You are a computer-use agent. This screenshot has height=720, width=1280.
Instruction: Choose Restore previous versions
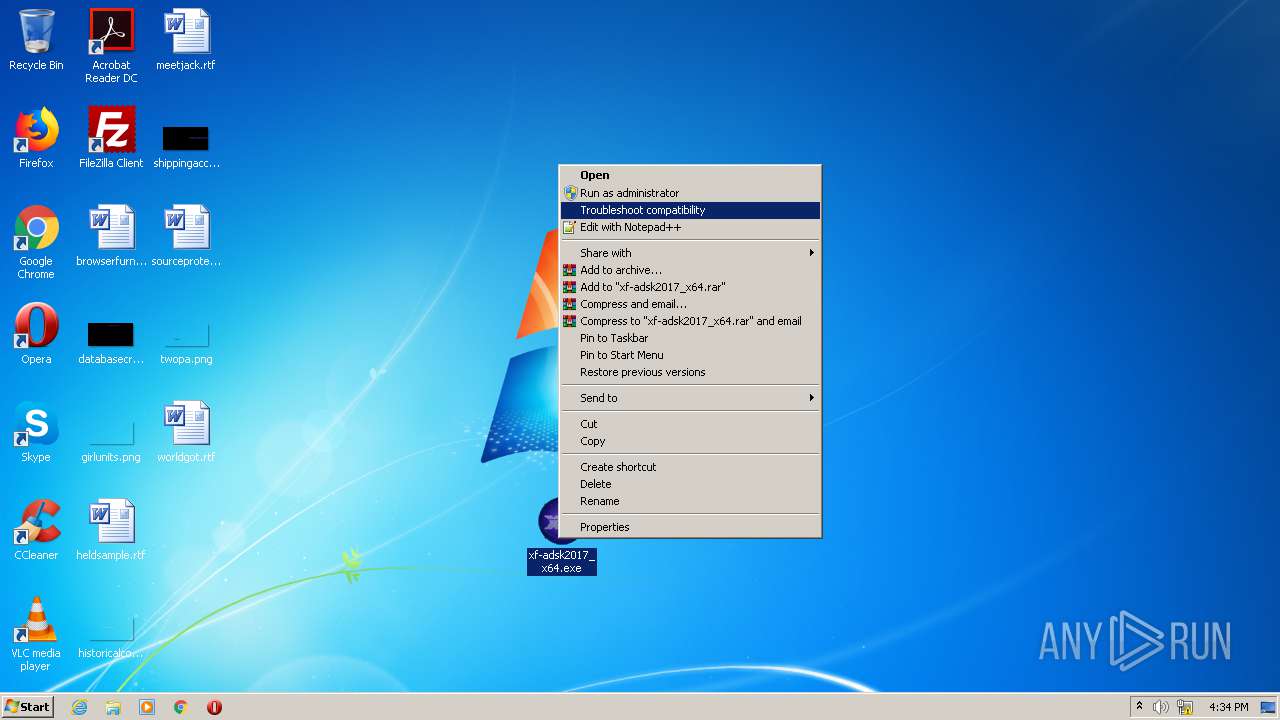pos(691,372)
